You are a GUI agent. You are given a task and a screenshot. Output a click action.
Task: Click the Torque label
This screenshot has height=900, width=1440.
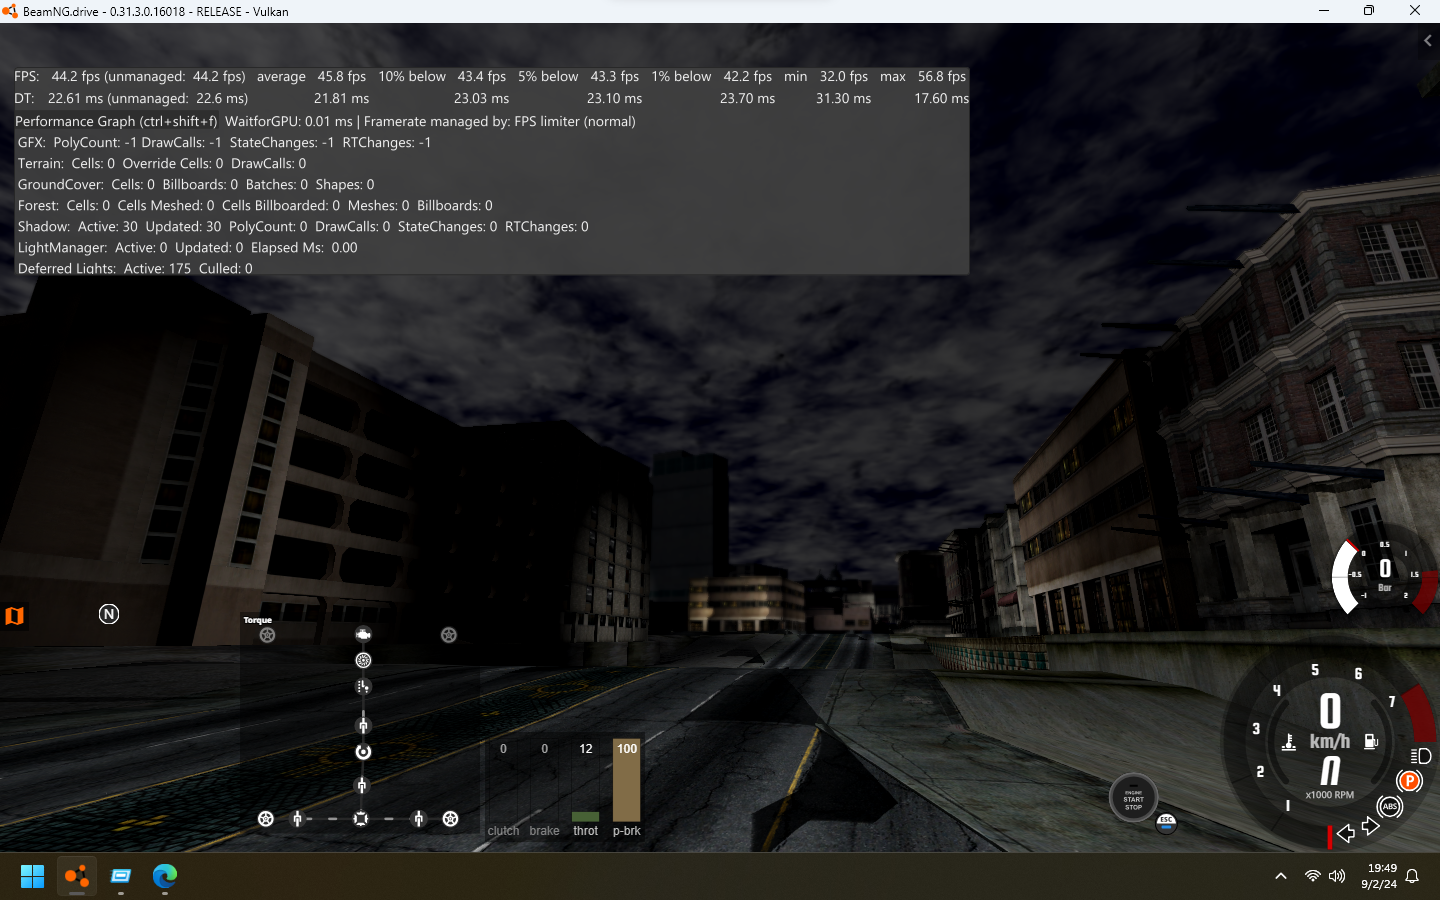click(x=258, y=620)
